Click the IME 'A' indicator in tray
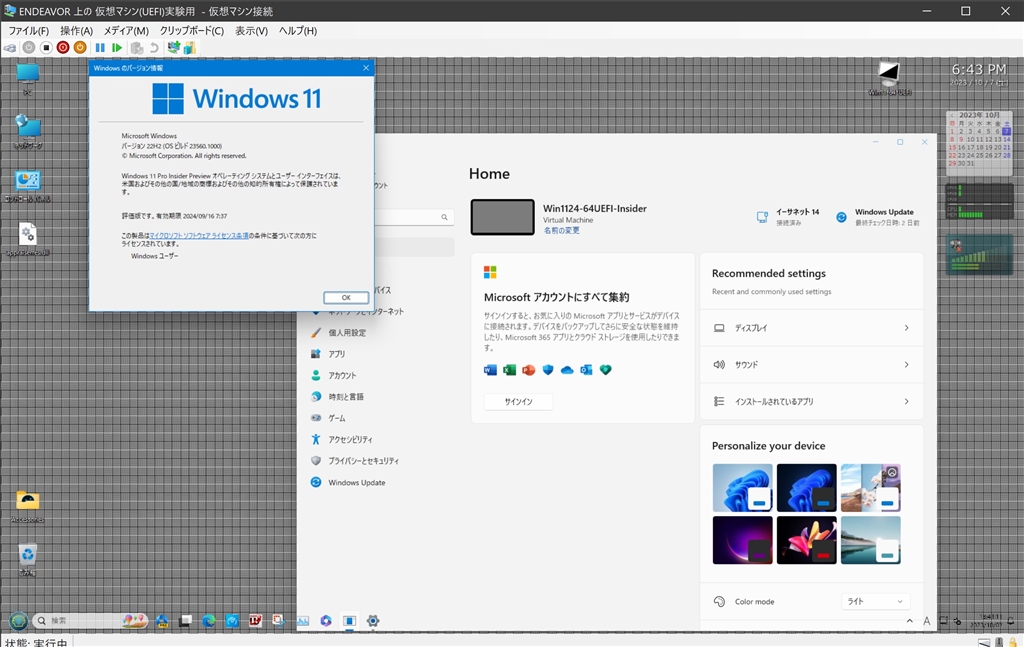The image size is (1024, 647). (x=926, y=621)
